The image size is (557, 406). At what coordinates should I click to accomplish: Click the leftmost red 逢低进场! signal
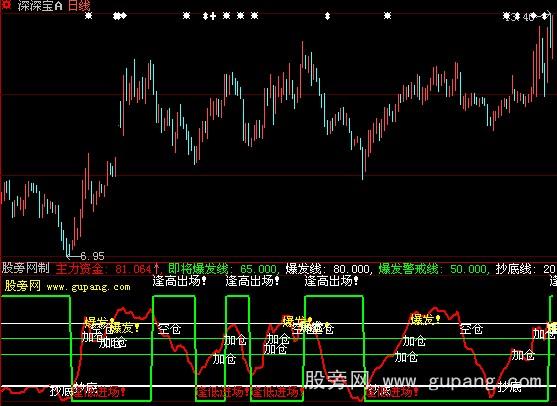99,392
